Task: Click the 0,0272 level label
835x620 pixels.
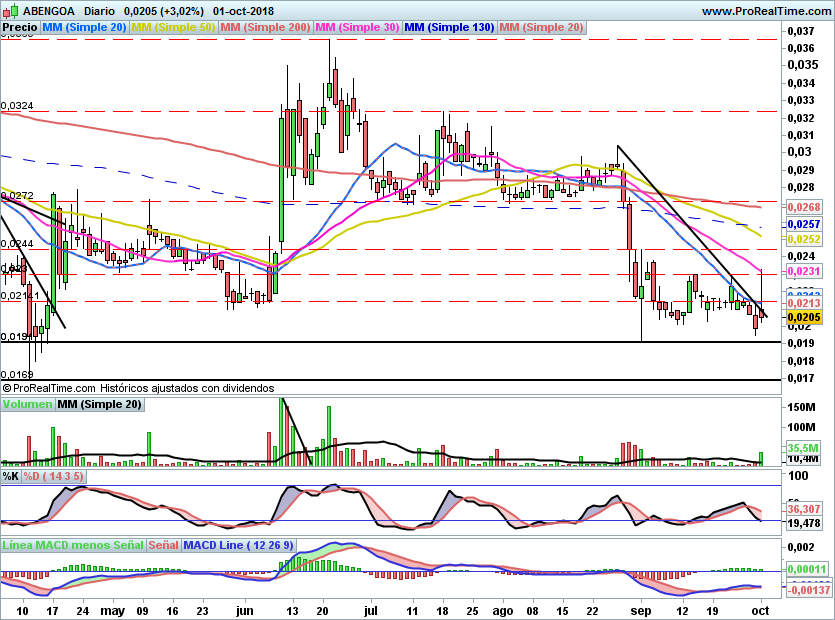Action: tap(17, 196)
